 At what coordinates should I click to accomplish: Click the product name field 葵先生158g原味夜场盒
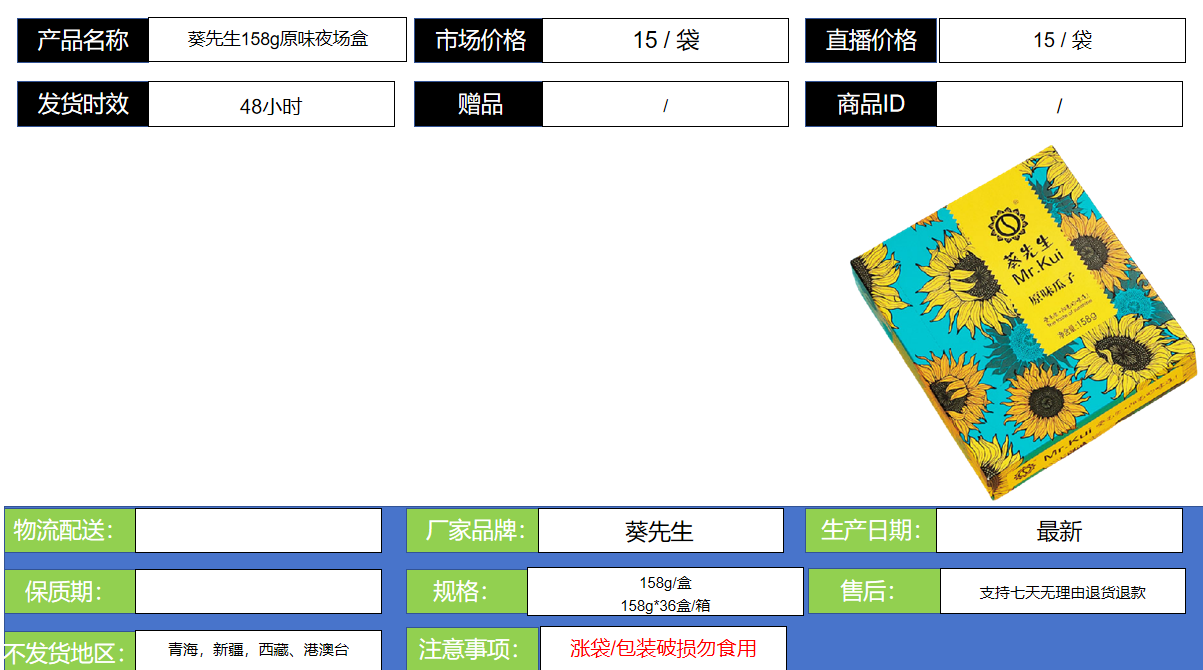(277, 40)
